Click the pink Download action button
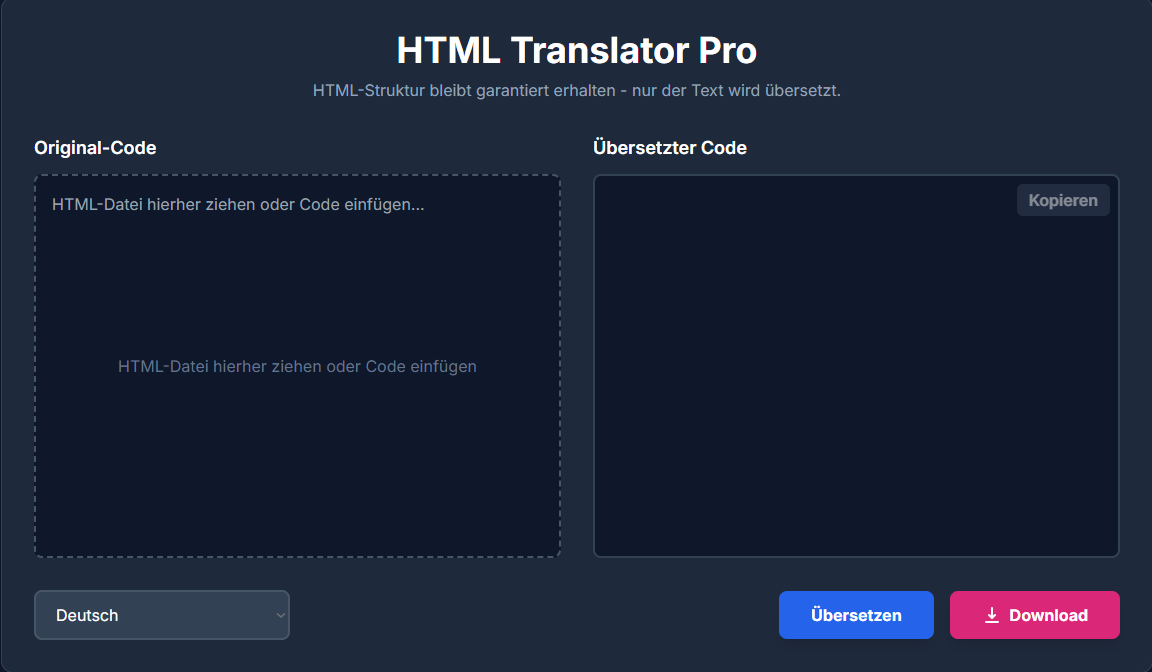Image resolution: width=1152 pixels, height=672 pixels. (x=1034, y=614)
